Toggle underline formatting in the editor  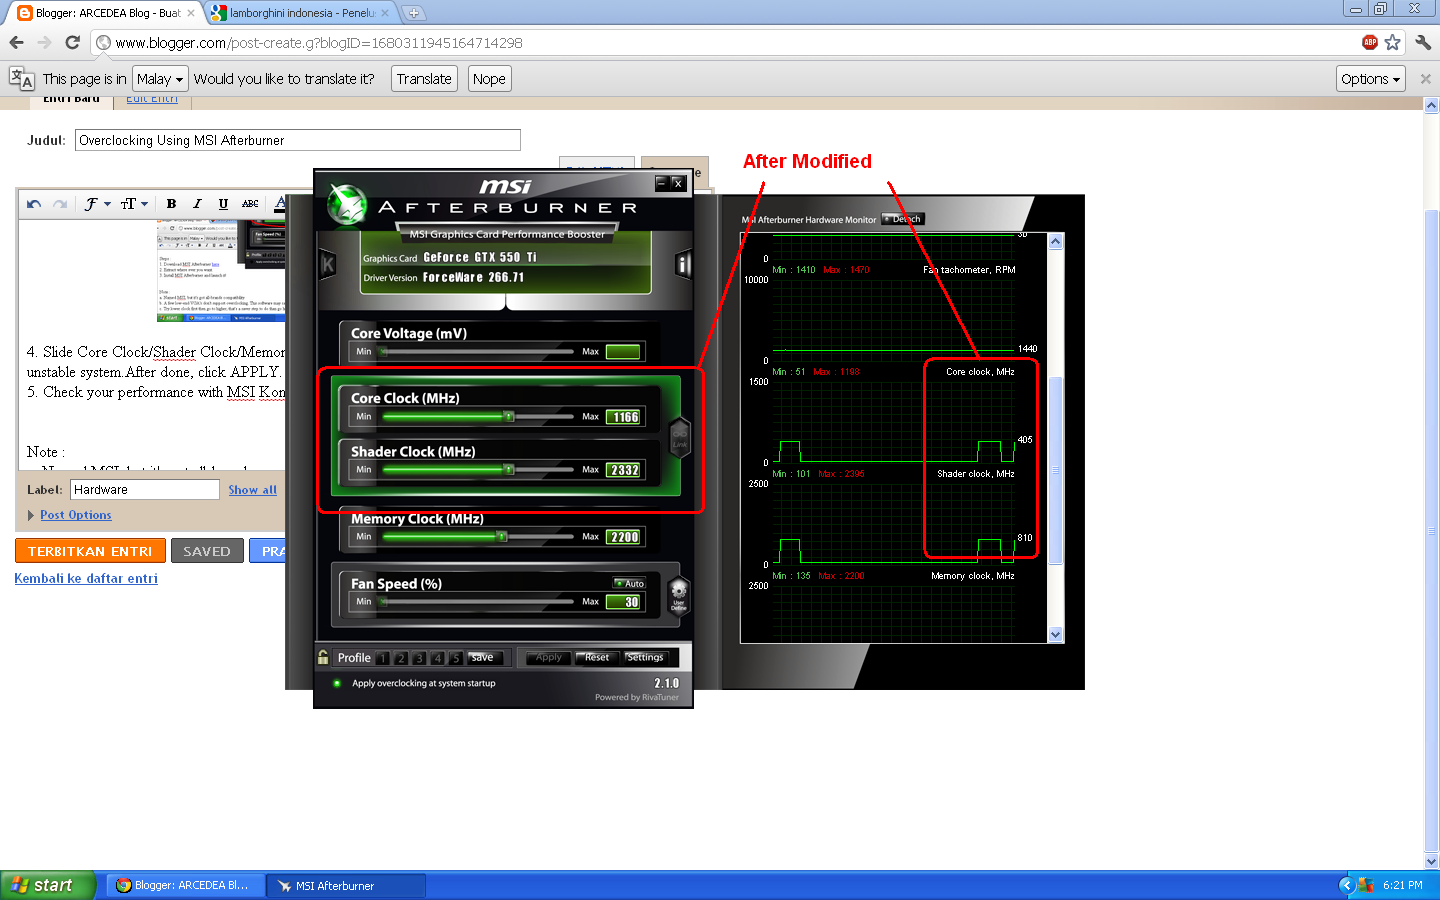(223, 203)
